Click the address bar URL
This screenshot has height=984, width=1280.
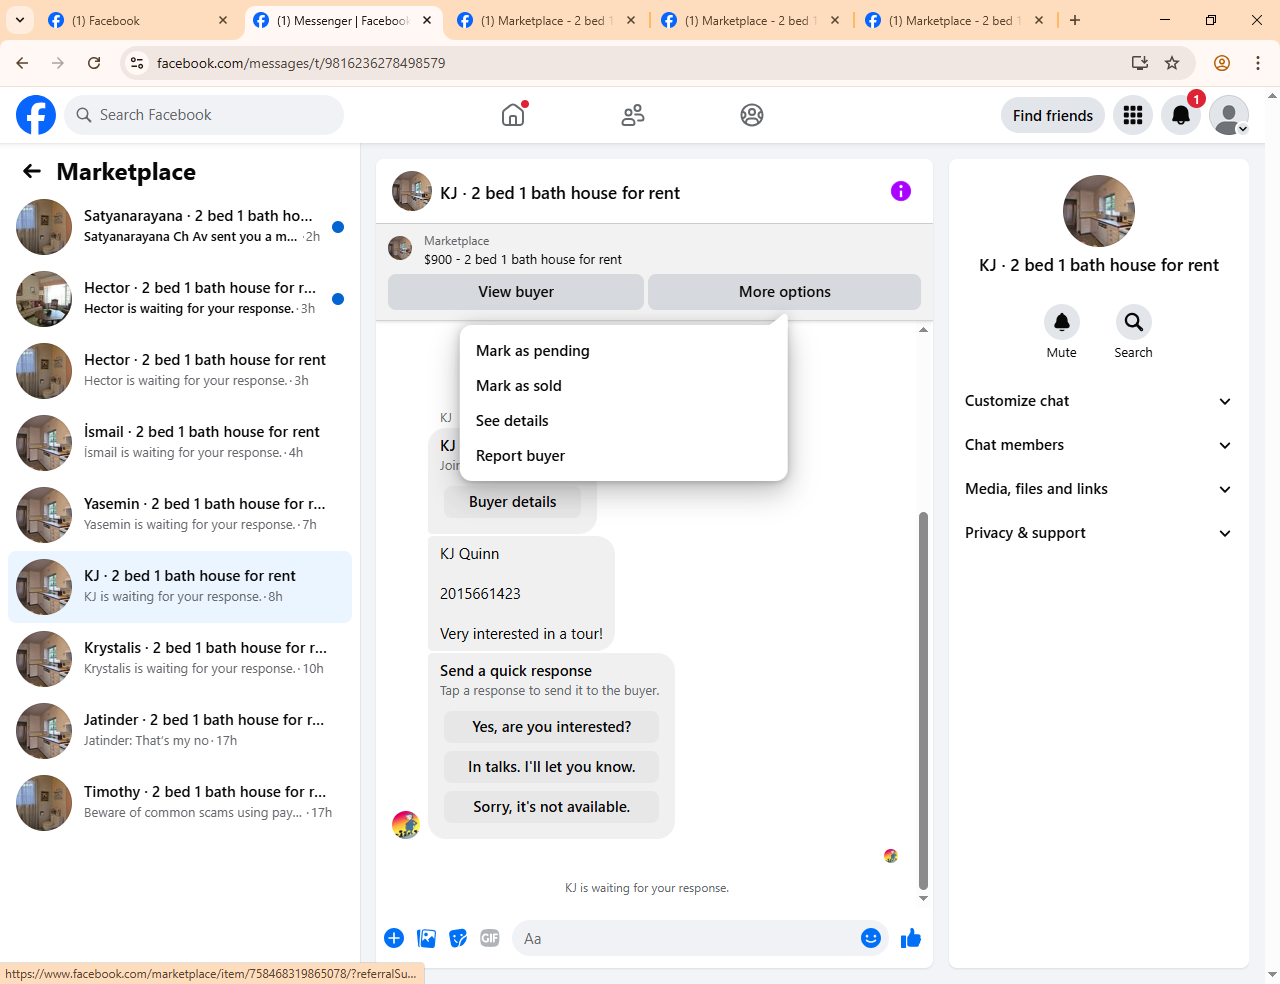301,63
